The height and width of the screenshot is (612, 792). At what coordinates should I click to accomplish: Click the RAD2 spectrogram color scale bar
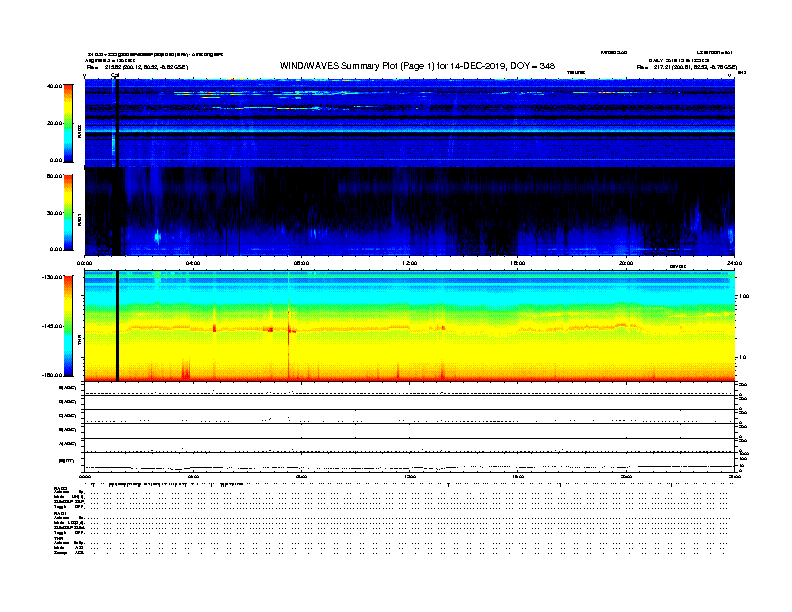[x=68, y=123]
